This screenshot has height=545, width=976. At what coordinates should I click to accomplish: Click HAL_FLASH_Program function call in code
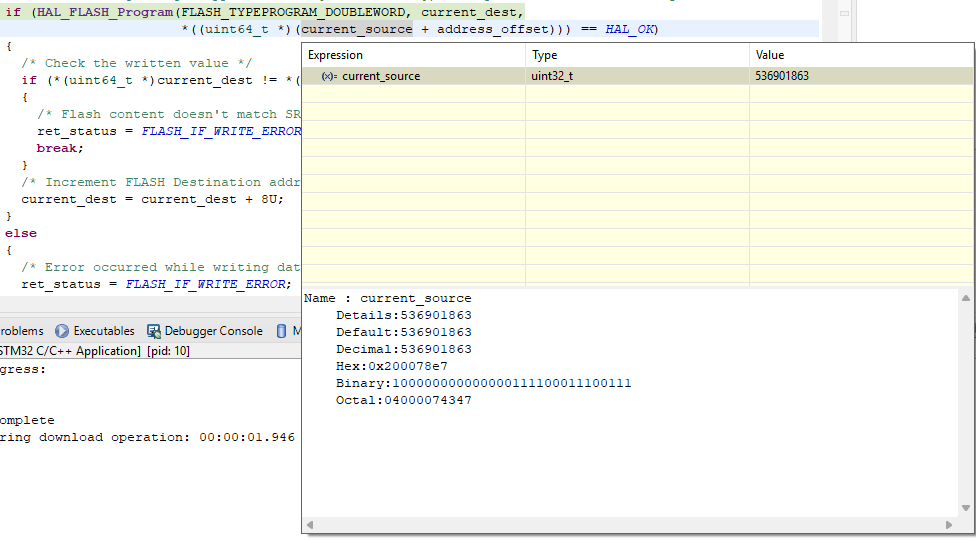[105, 12]
